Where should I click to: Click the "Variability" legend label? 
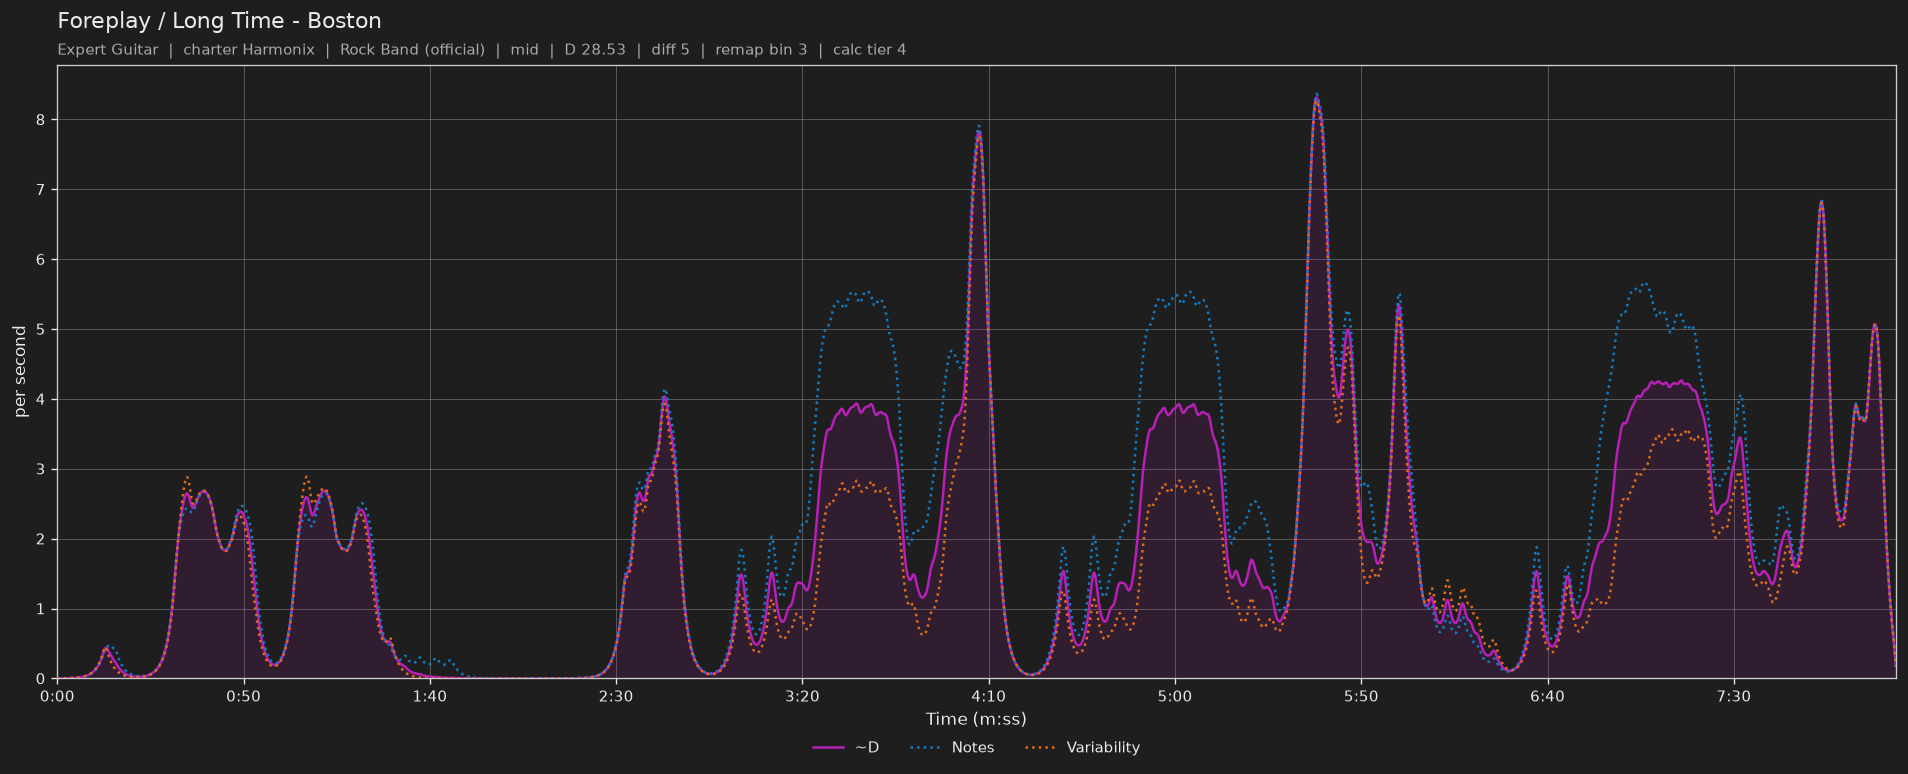[1103, 748]
